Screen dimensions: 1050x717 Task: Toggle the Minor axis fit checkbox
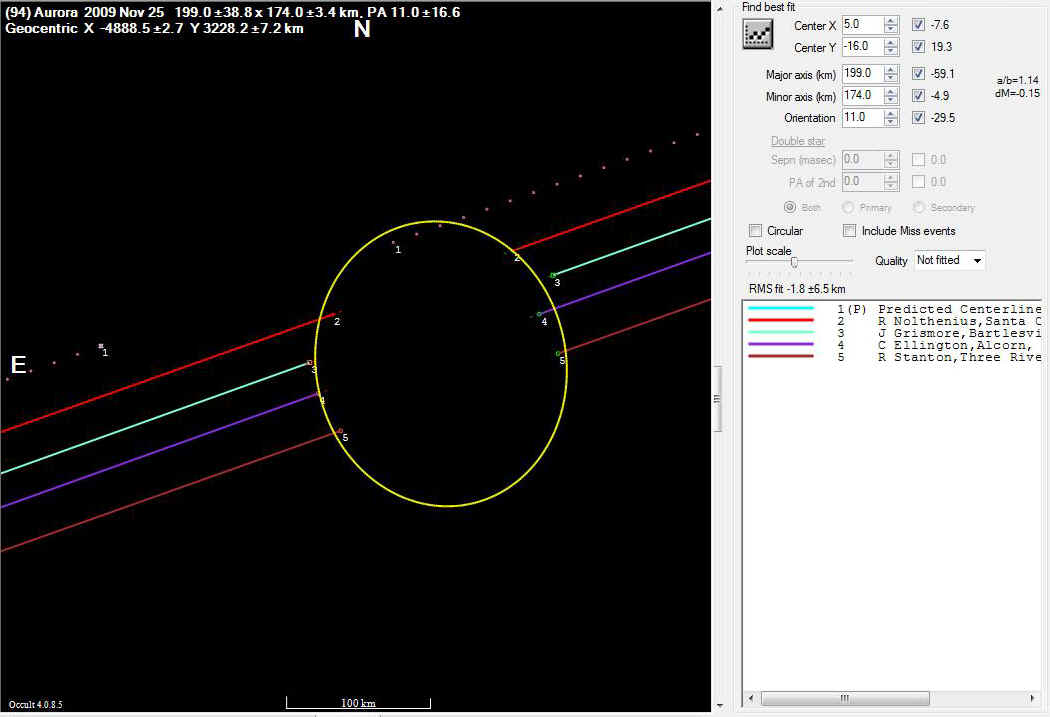tap(918, 96)
